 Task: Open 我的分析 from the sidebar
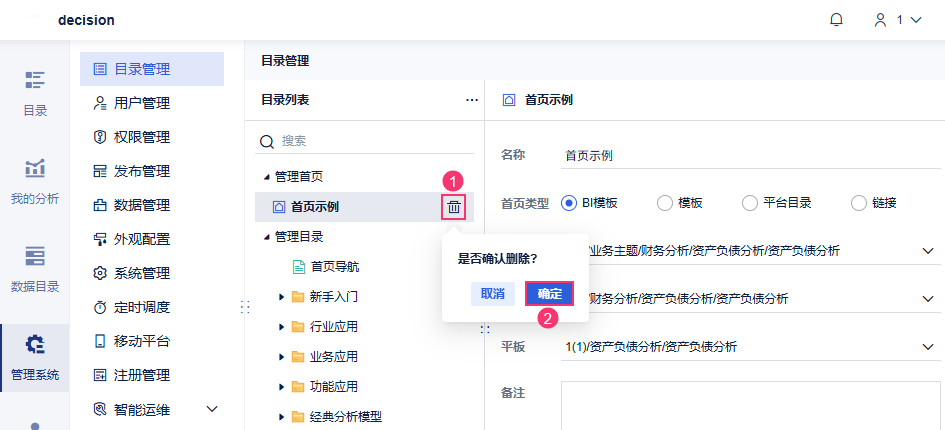click(x=35, y=181)
